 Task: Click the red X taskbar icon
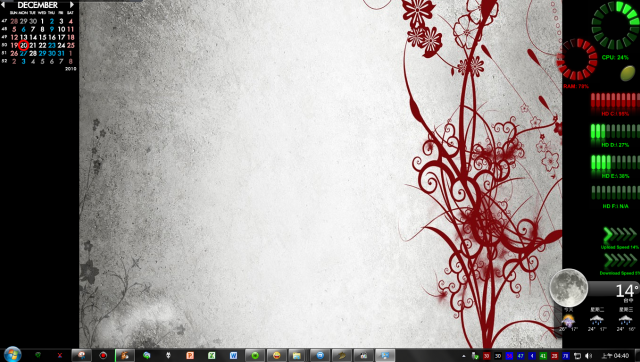click(60, 355)
